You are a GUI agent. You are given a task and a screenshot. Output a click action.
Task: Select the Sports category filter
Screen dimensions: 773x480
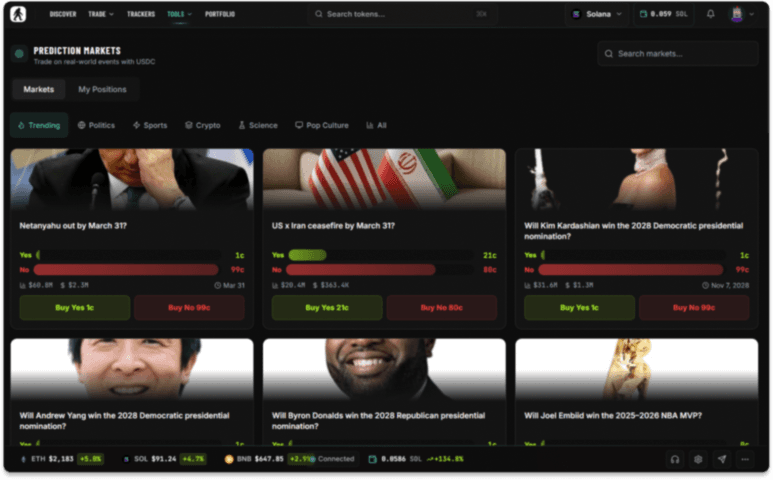pos(149,126)
